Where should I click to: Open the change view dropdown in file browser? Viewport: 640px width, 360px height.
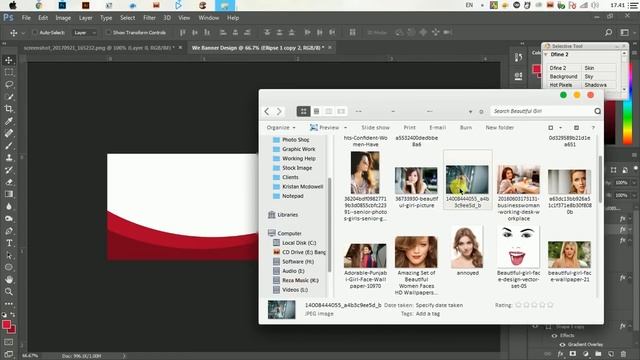[560, 128]
